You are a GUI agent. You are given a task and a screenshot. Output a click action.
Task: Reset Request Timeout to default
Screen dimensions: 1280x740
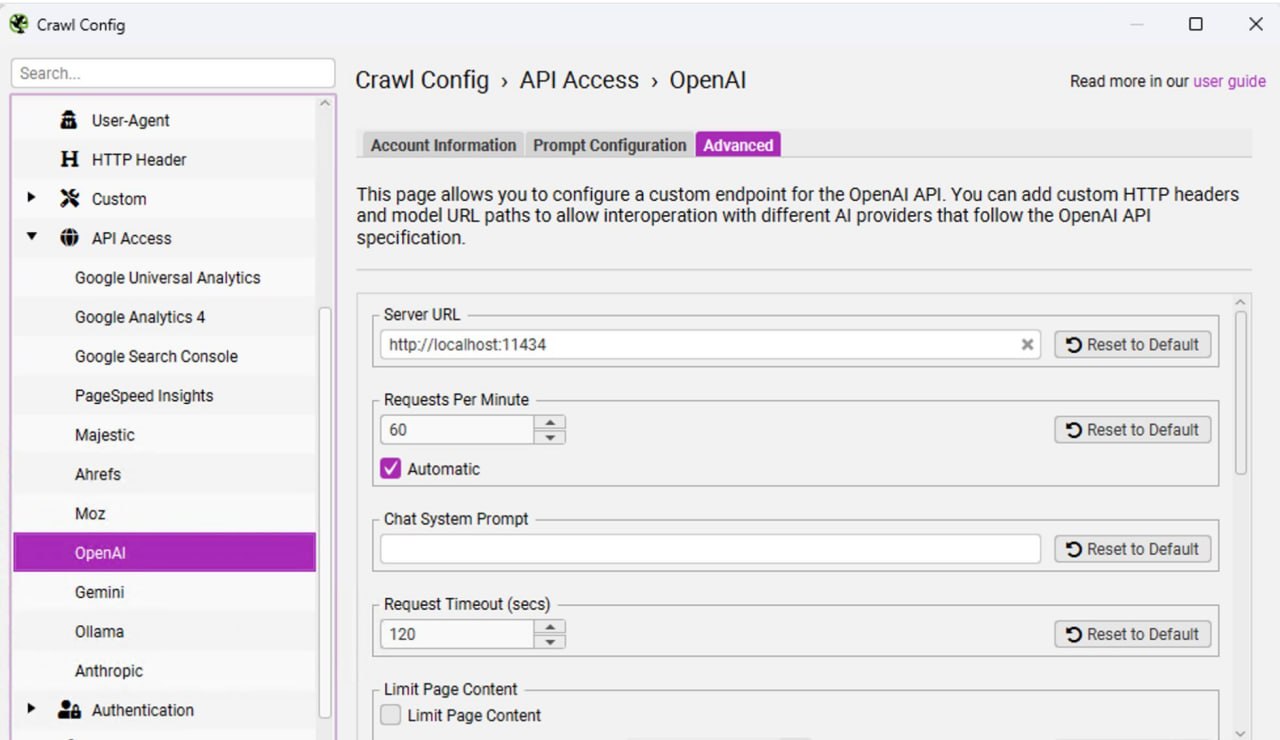click(x=1133, y=634)
